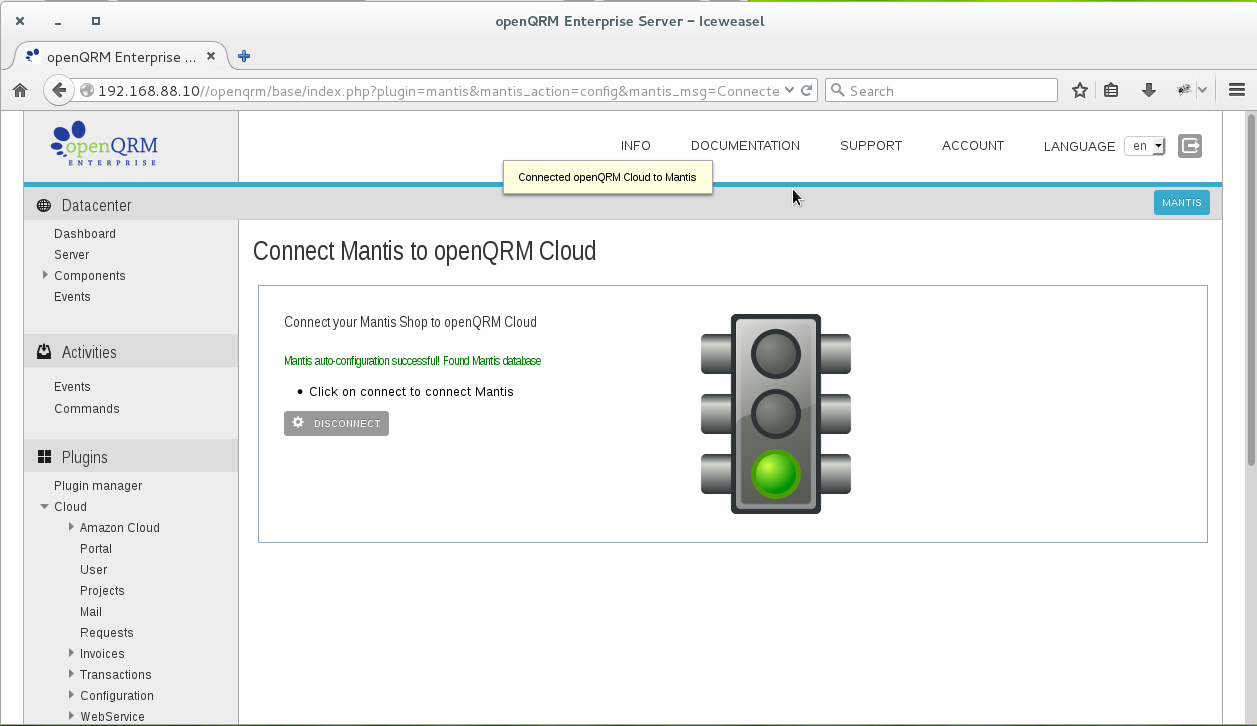The height and width of the screenshot is (726, 1257).
Task: Click the Activities section header
Action: pyautogui.click(x=131, y=352)
